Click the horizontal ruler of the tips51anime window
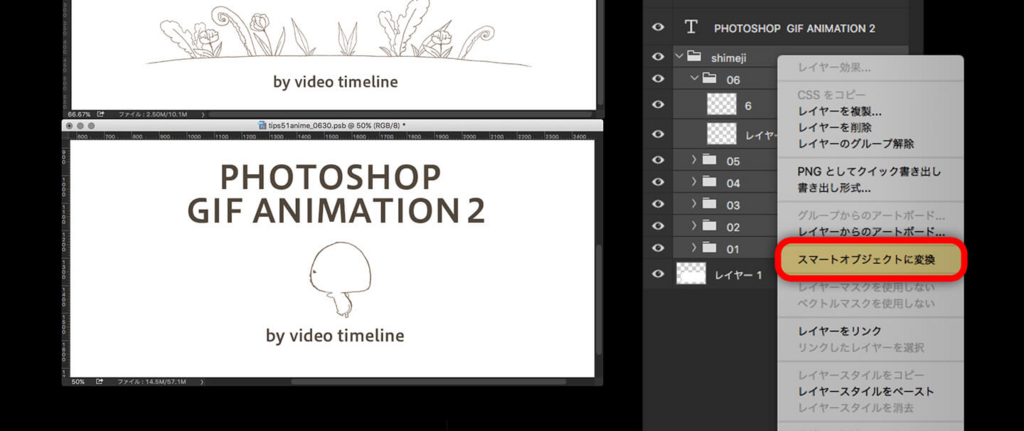The width and height of the screenshot is (1024, 431). pyautogui.click(x=332, y=136)
